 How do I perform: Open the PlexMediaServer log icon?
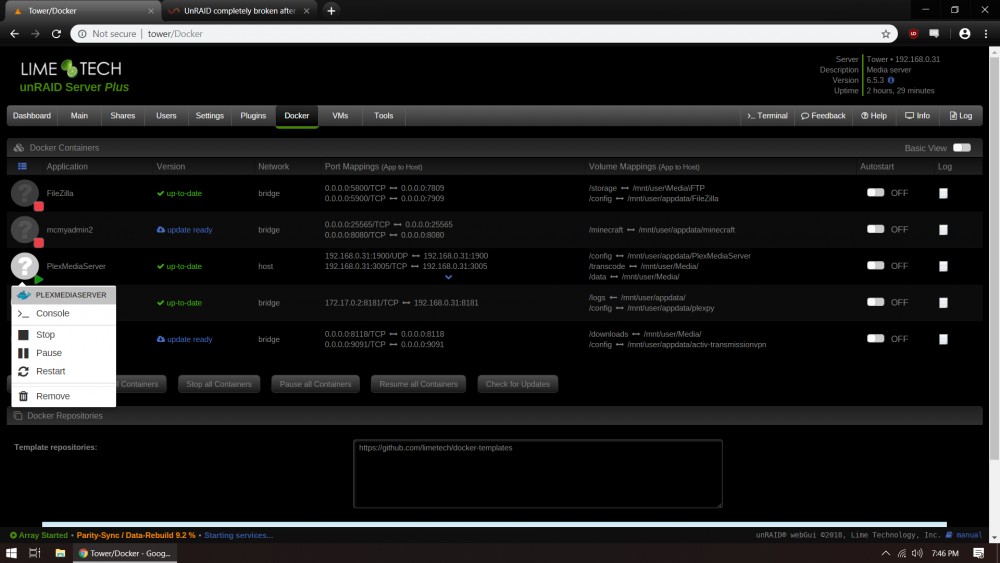click(943, 266)
